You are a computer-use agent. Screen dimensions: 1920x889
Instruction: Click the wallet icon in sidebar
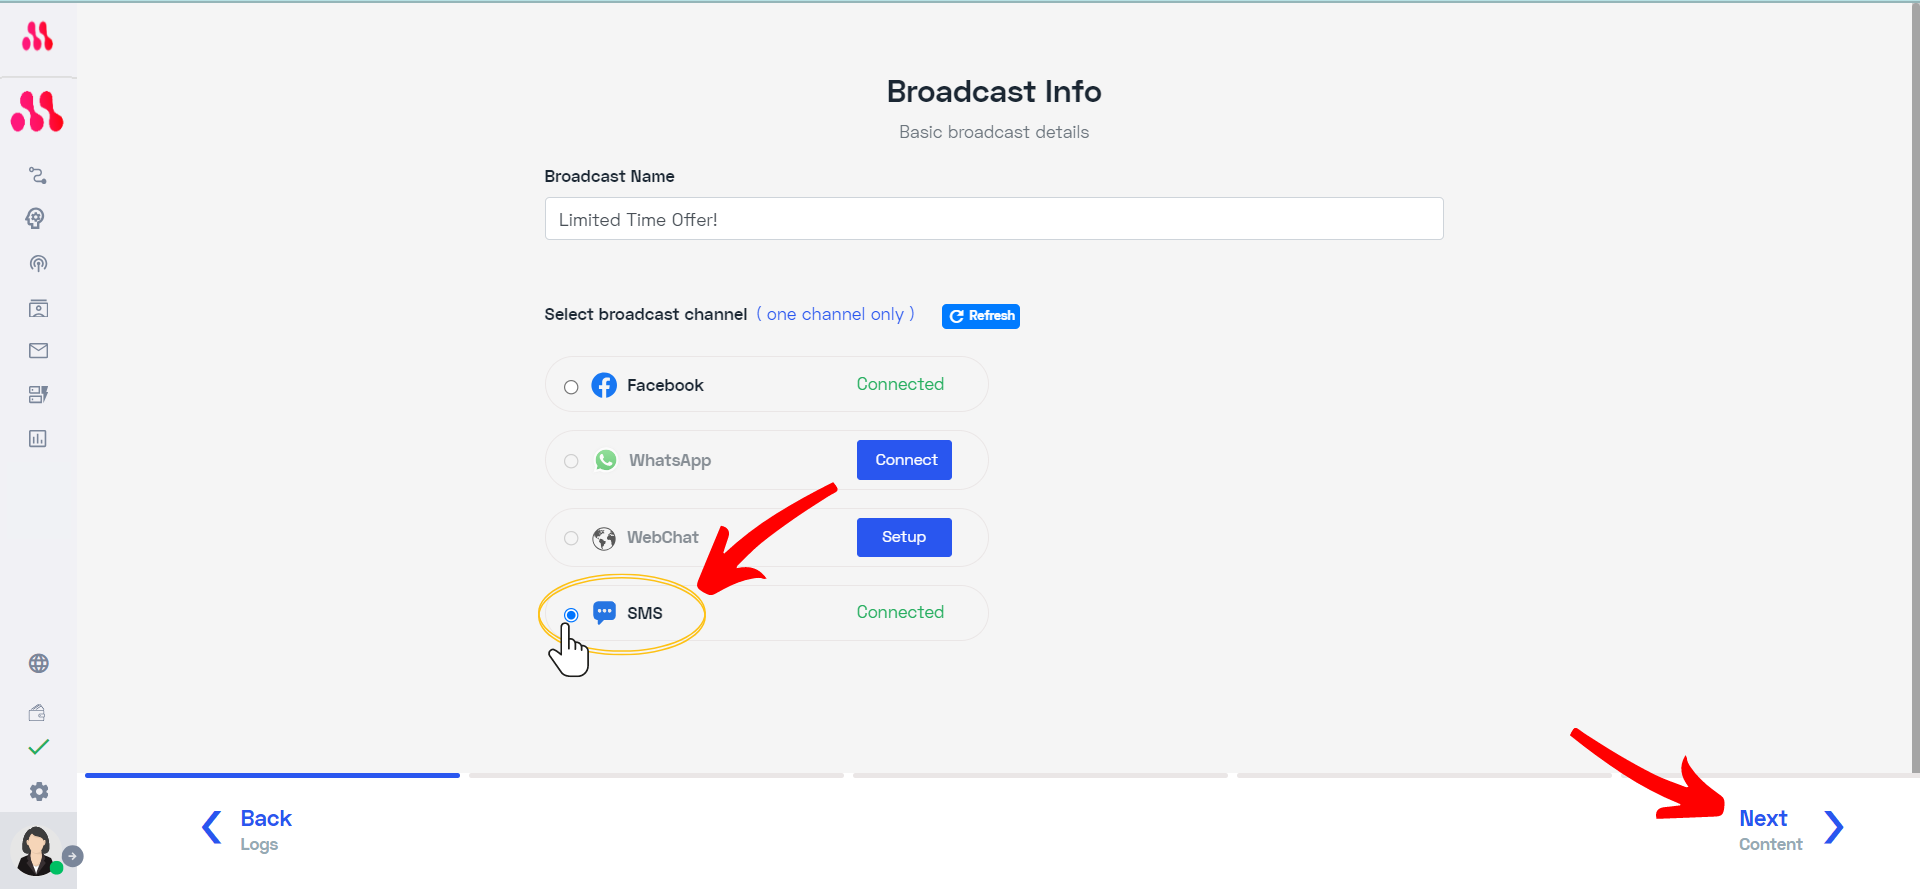37,712
